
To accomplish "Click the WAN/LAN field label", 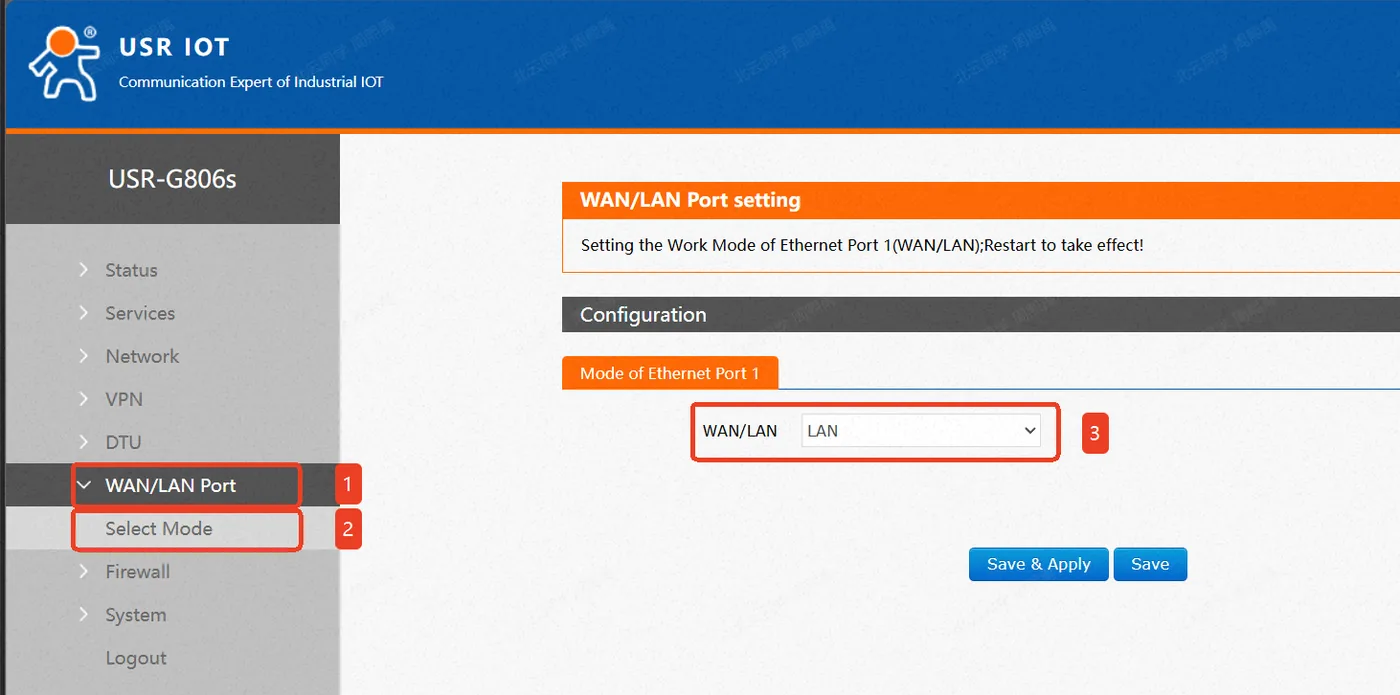I will pyautogui.click(x=740, y=431).
